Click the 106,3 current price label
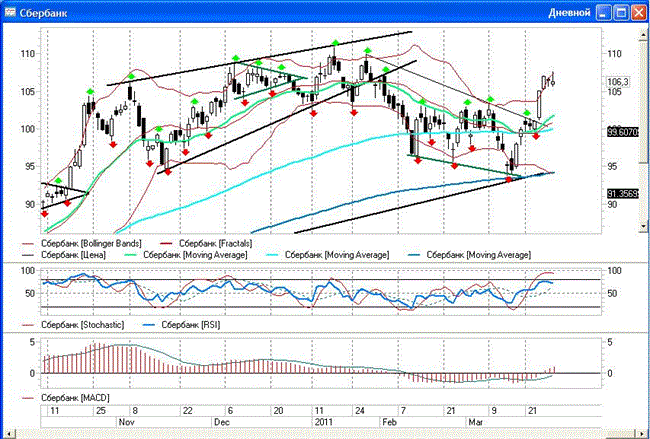Viewport: 650px width, 439px height. point(618,82)
